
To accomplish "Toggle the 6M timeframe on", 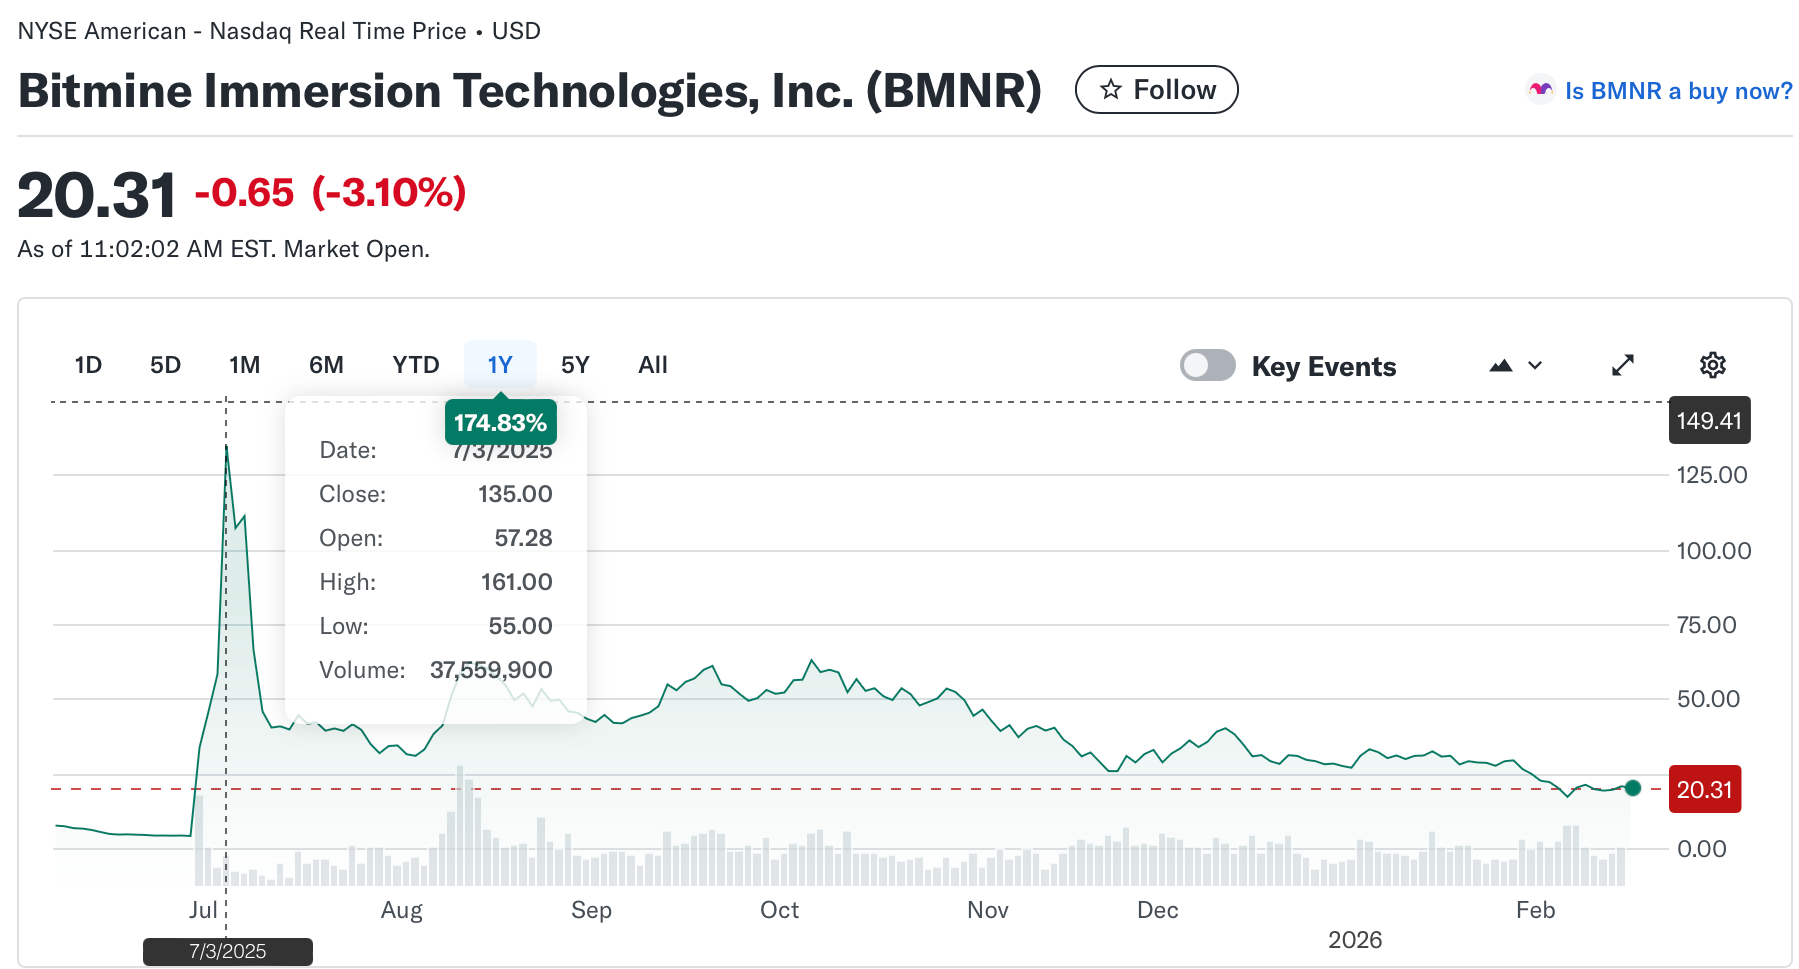I will coord(325,365).
